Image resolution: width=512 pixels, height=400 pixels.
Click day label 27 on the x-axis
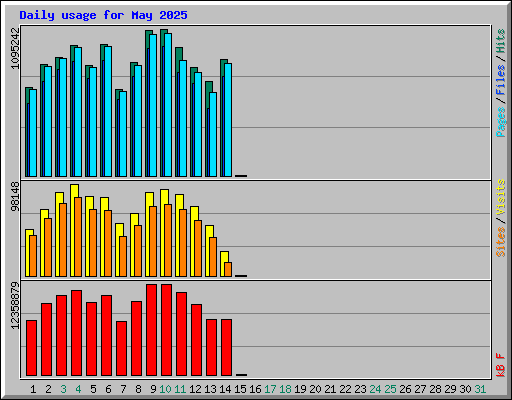(420, 389)
